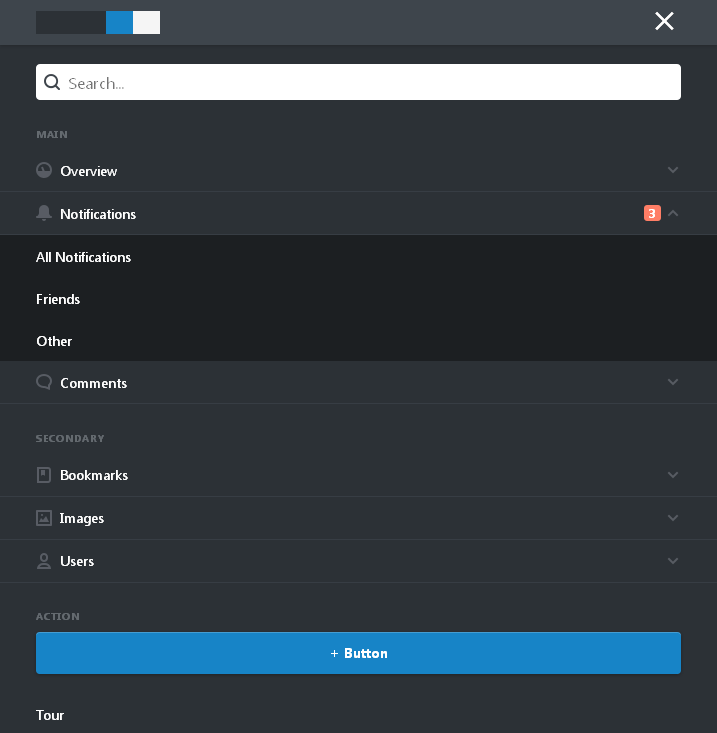Expand the Users chevron arrow
The height and width of the screenshot is (733, 717).
pyautogui.click(x=673, y=561)
